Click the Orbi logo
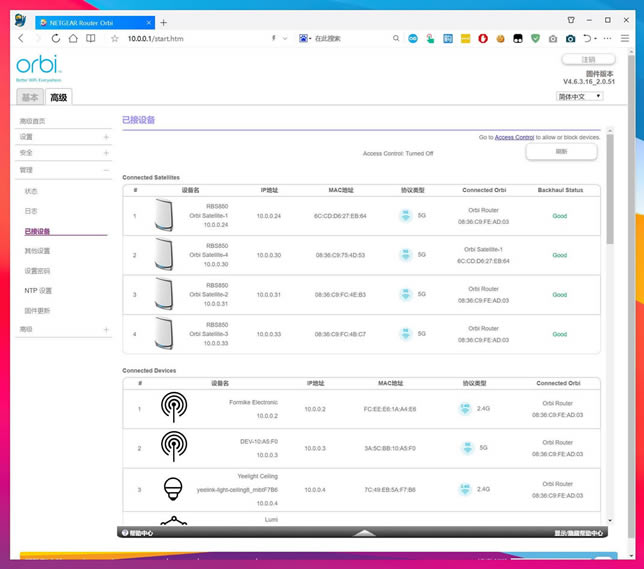Viewport: 644px width, 569px height. tap(39, 68)
